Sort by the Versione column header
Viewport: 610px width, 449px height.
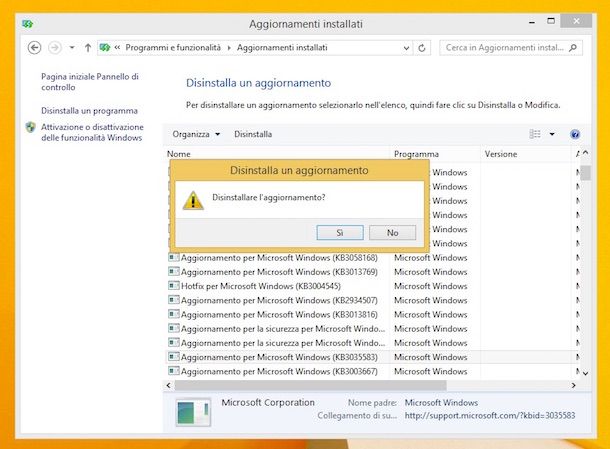point(526,154)
